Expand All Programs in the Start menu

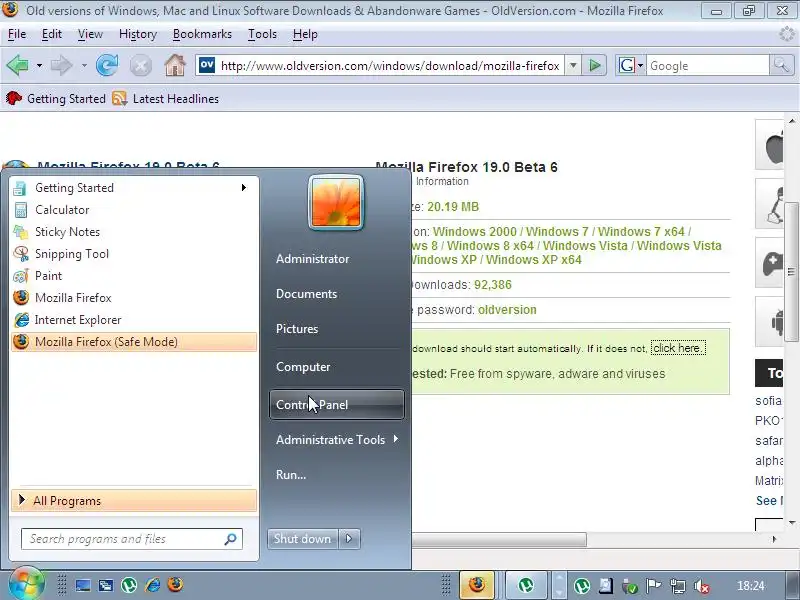click(x=134, y=501)
